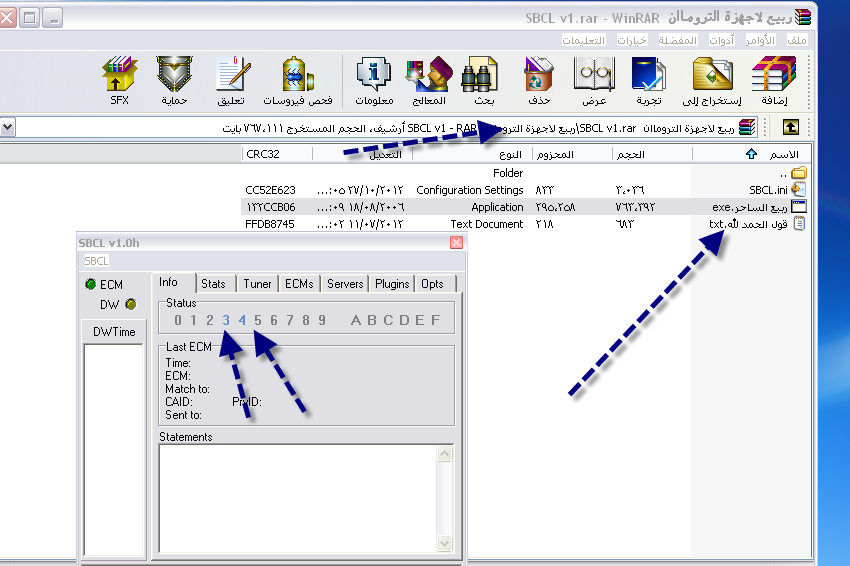Click scroll-down arrow in Statements box

click(445, 543)
